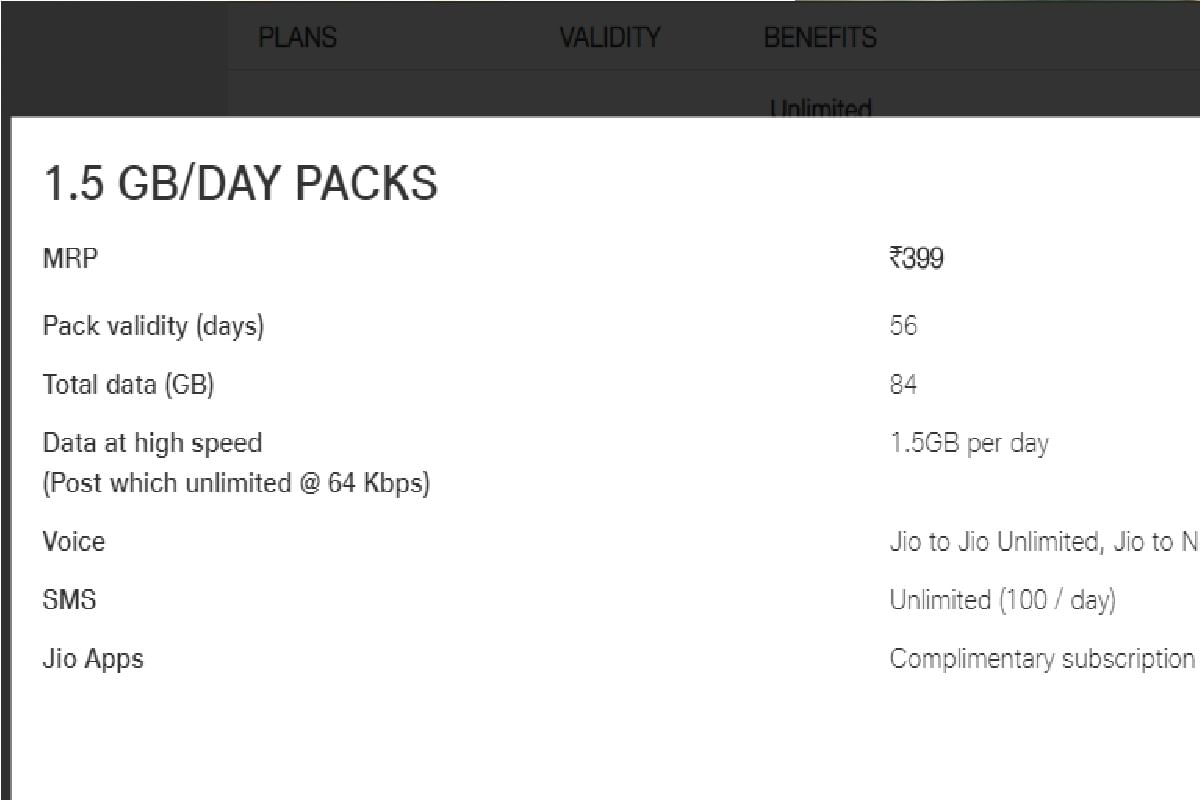1200x800 pixels.
Task: Select the 56 days validity value
Action: point(903,326)
